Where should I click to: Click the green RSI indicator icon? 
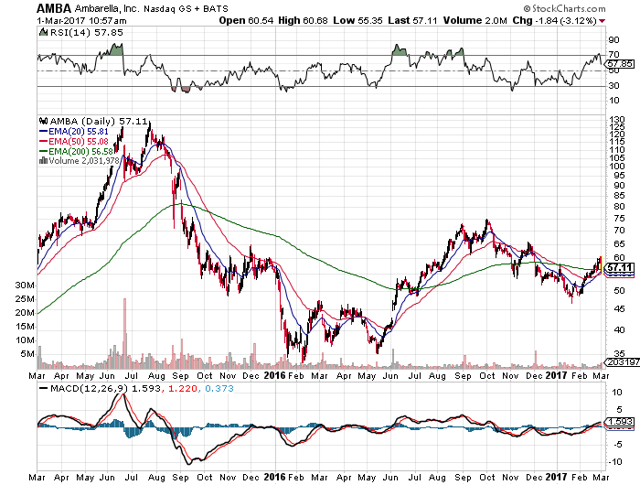pyautogui.click(x=43, y=32)
